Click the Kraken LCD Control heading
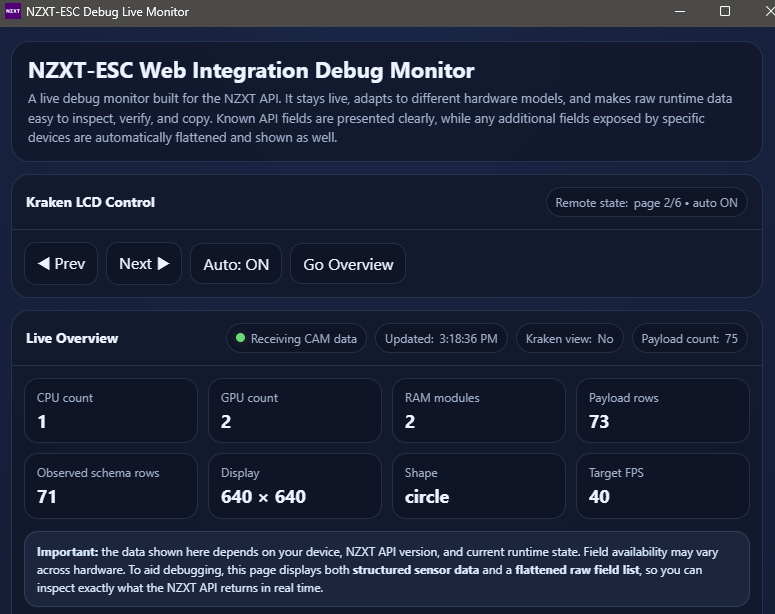The image size is (775, 614). (90, 202)
